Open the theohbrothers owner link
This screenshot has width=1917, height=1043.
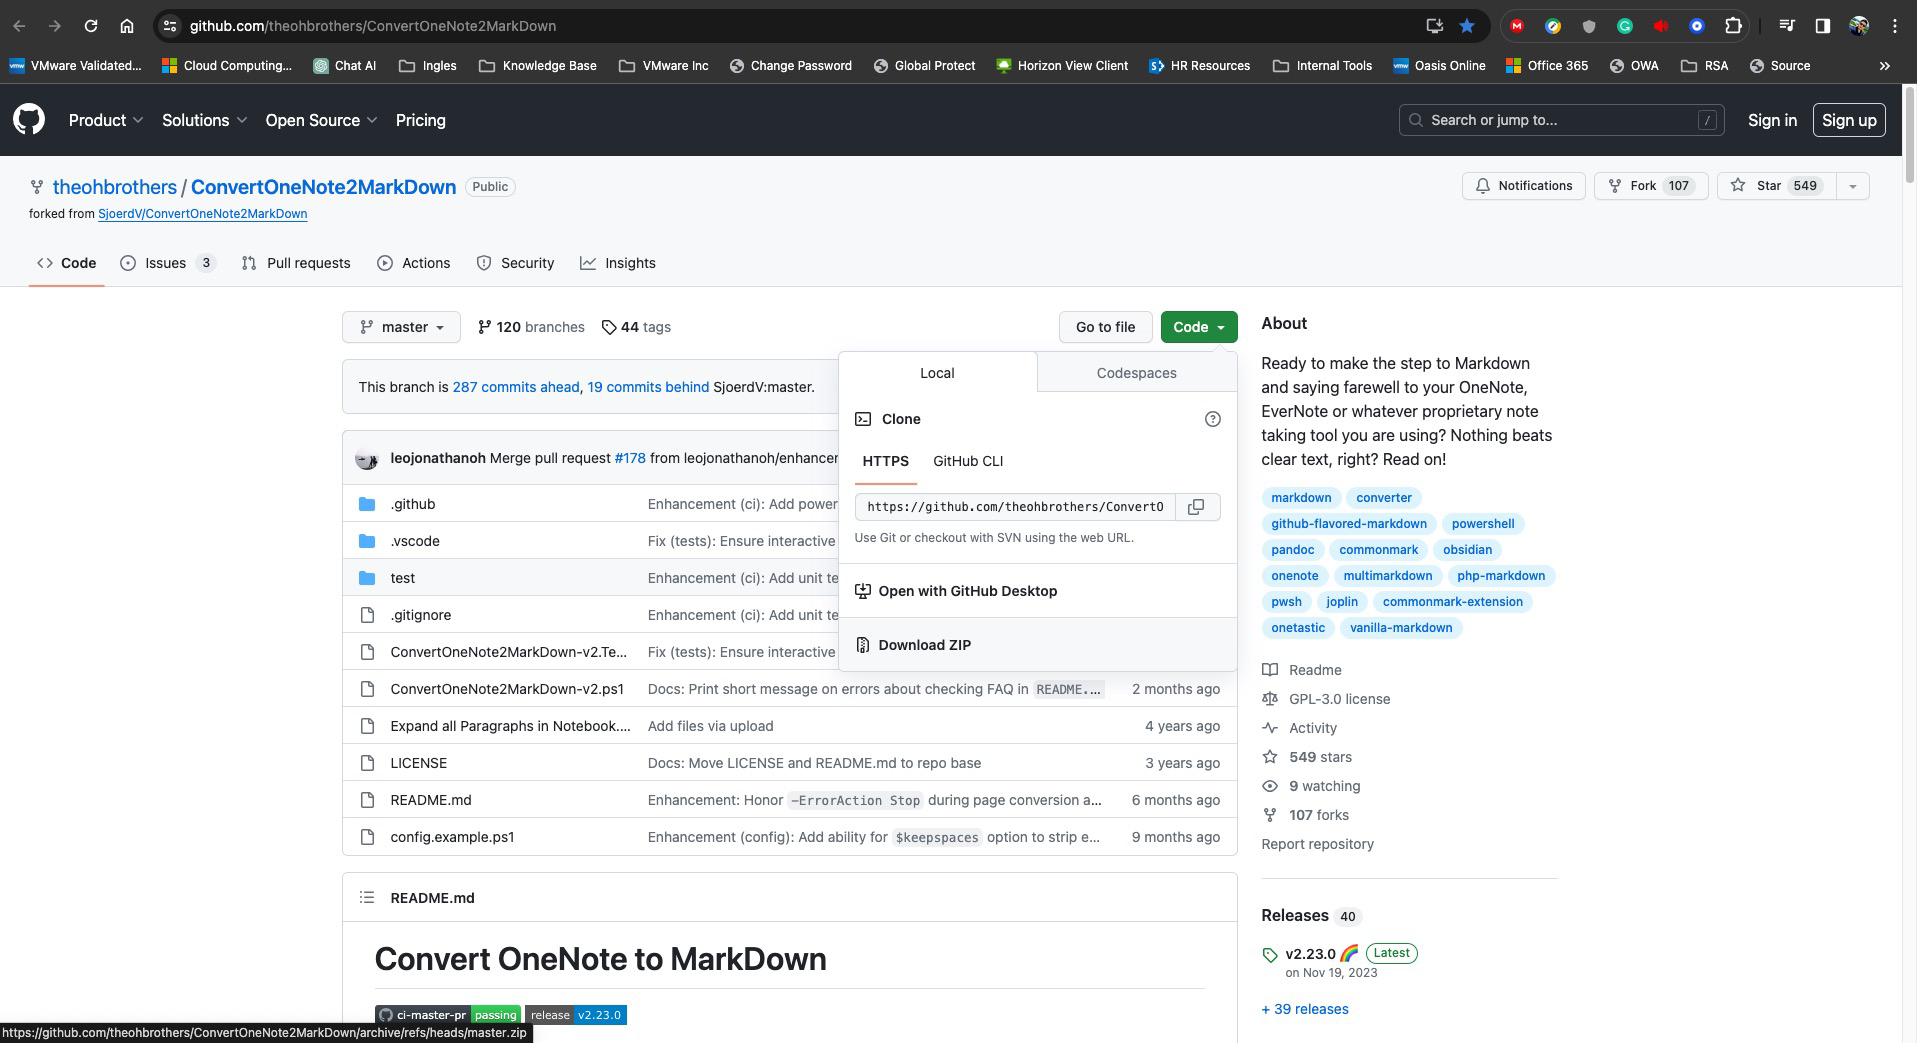(x=115, y=187)
